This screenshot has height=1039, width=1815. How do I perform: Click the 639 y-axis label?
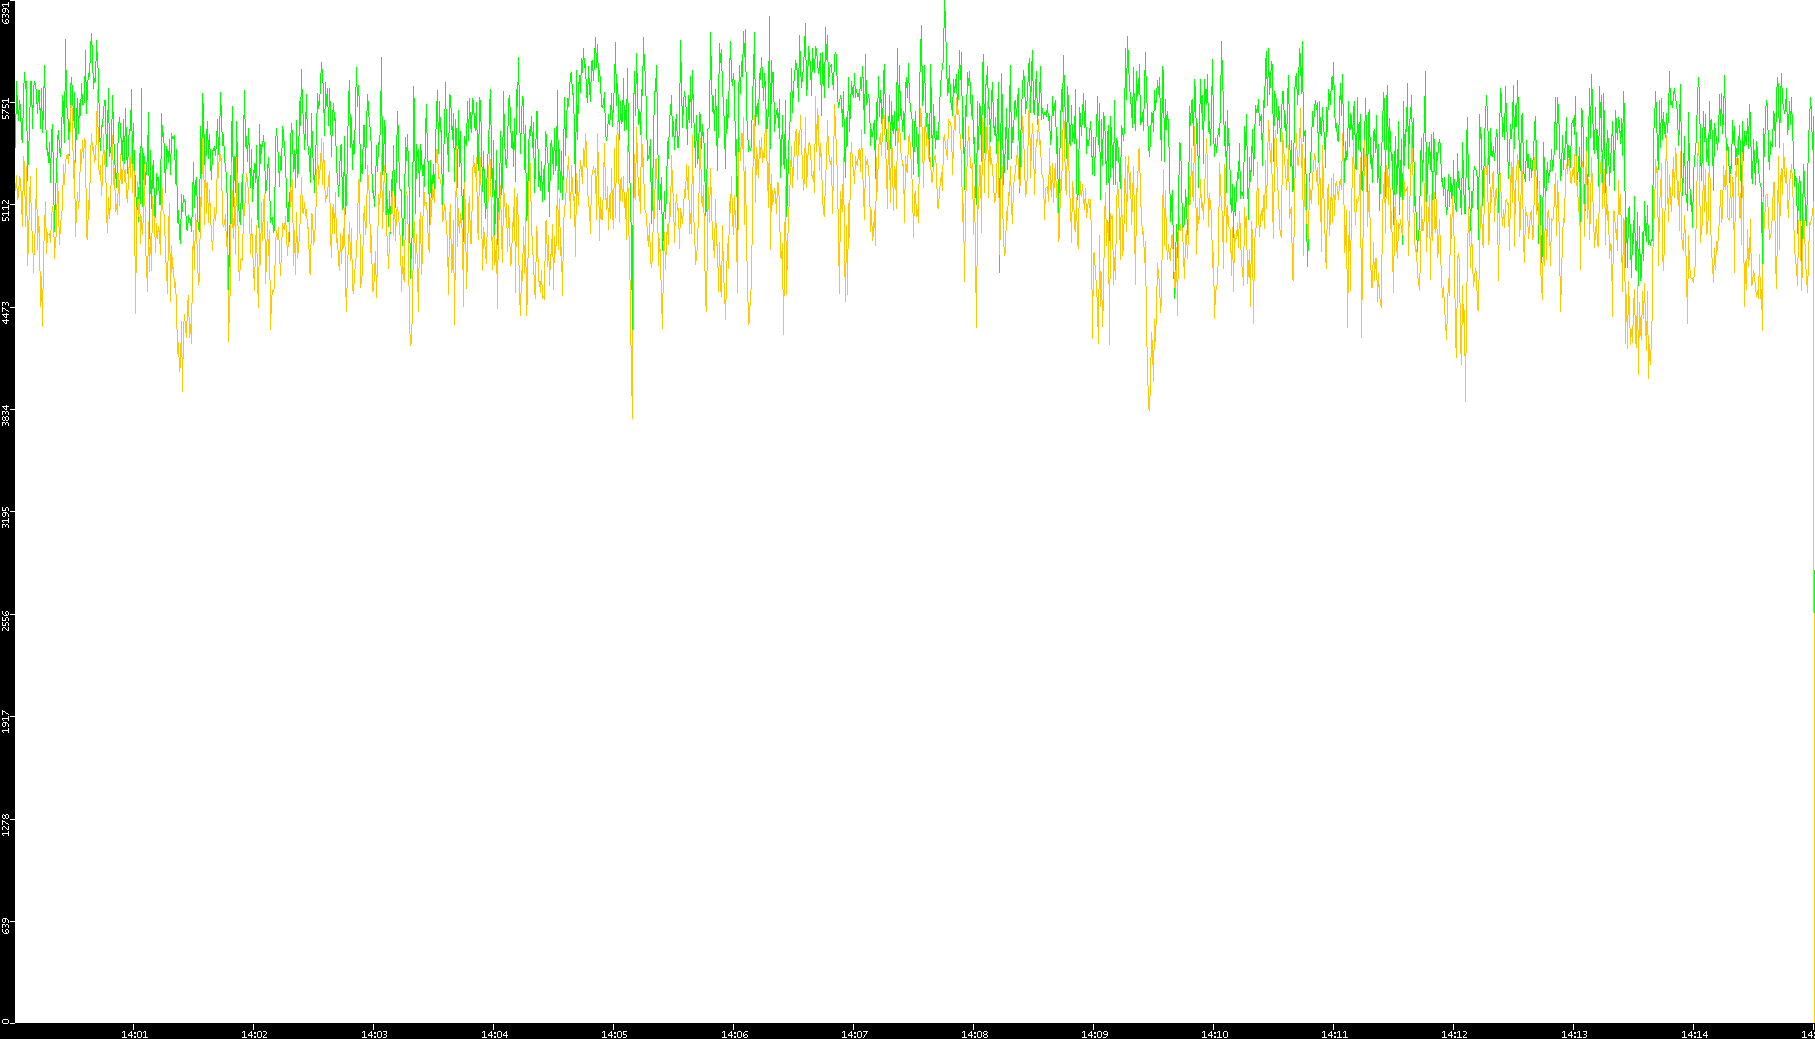pyautogui.click(x=6, y=926)
